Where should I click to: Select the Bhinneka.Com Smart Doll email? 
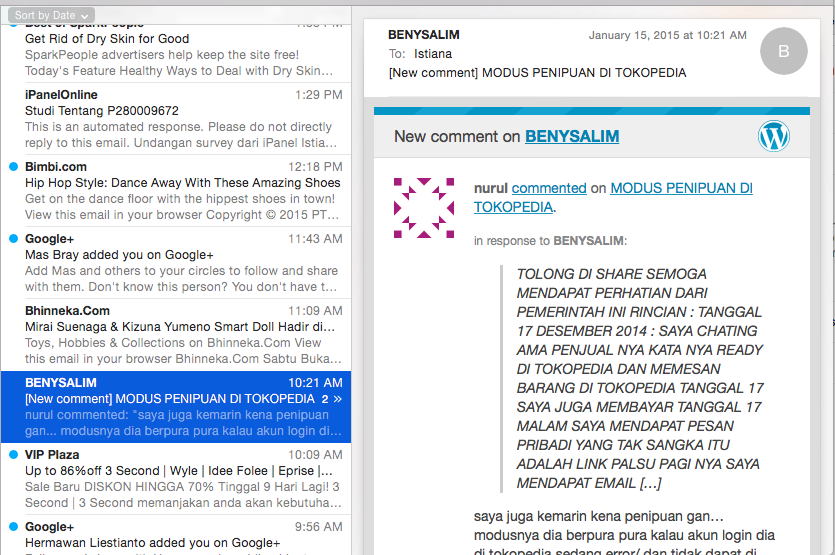tap(176, 334)
